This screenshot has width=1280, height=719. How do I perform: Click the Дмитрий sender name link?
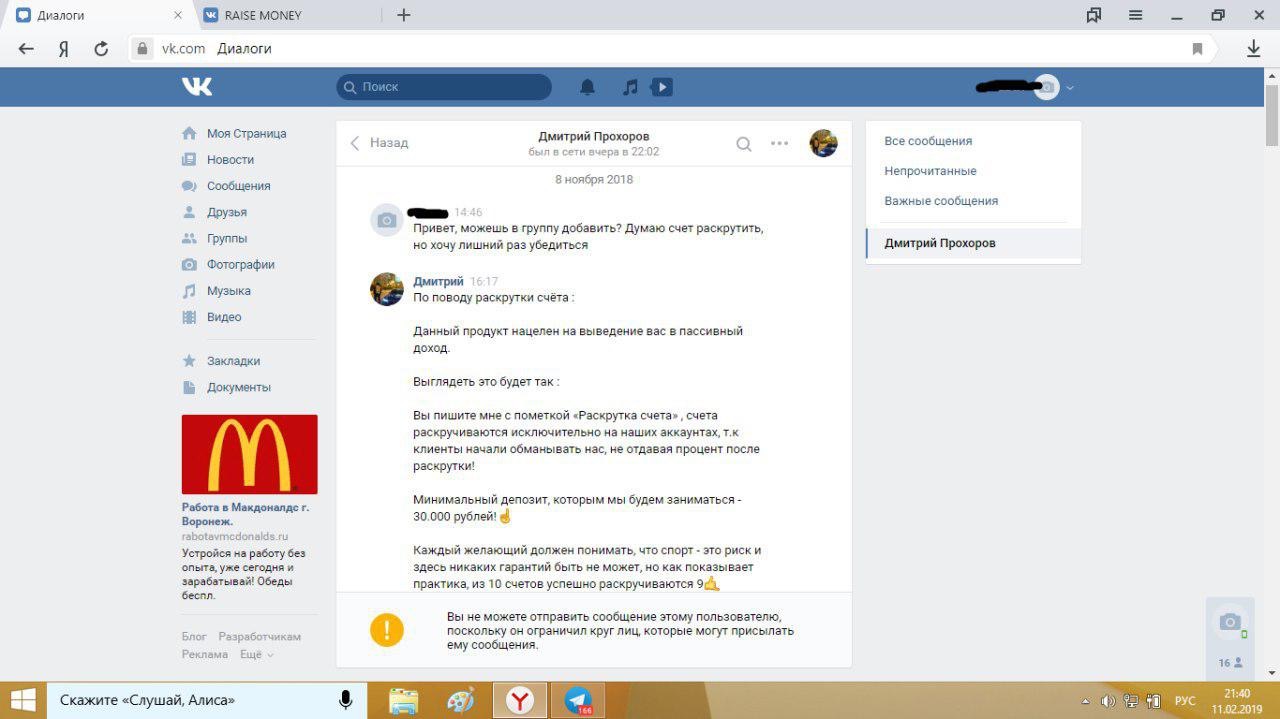438,281
